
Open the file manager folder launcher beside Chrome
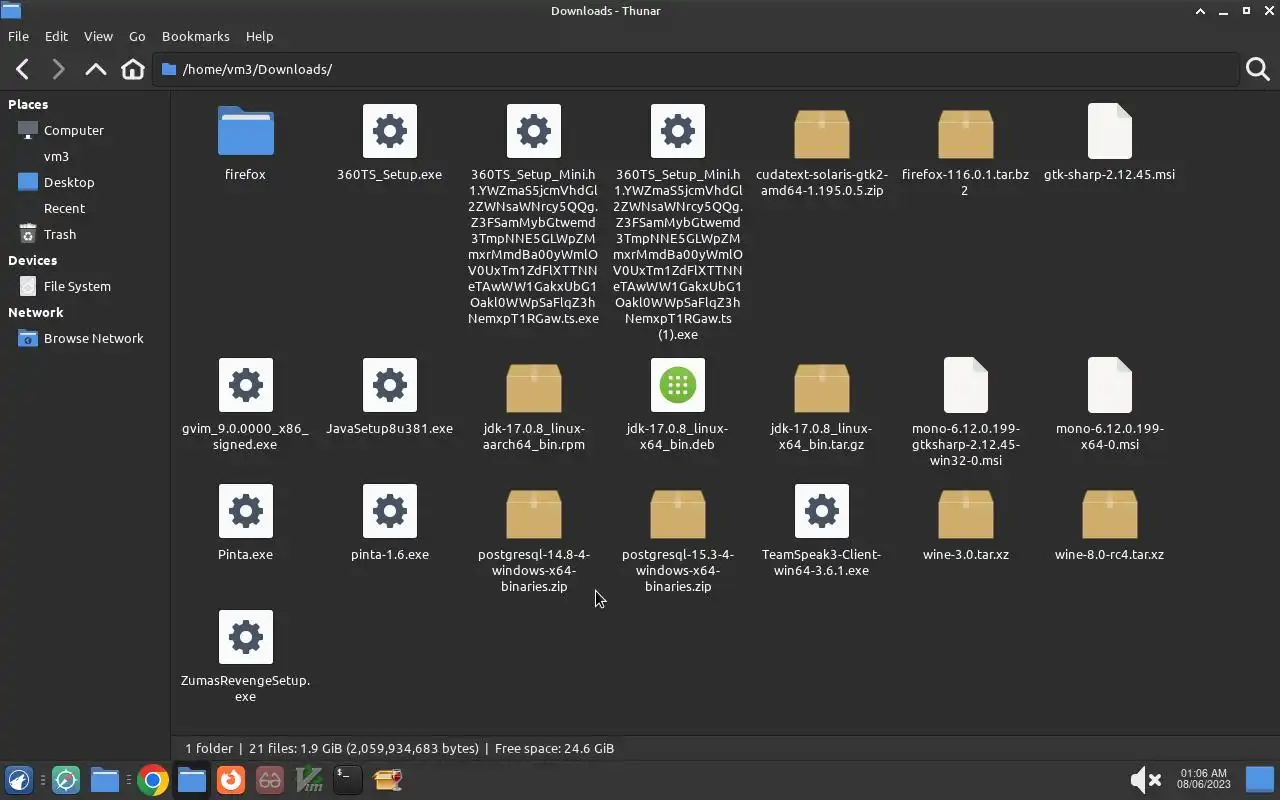[x=105, y=780]
